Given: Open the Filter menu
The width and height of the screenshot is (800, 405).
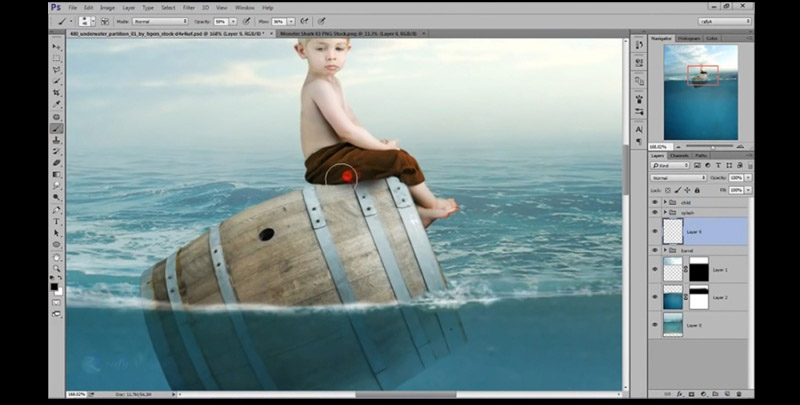Looking at the screenshot, I should tap(189, 8).
